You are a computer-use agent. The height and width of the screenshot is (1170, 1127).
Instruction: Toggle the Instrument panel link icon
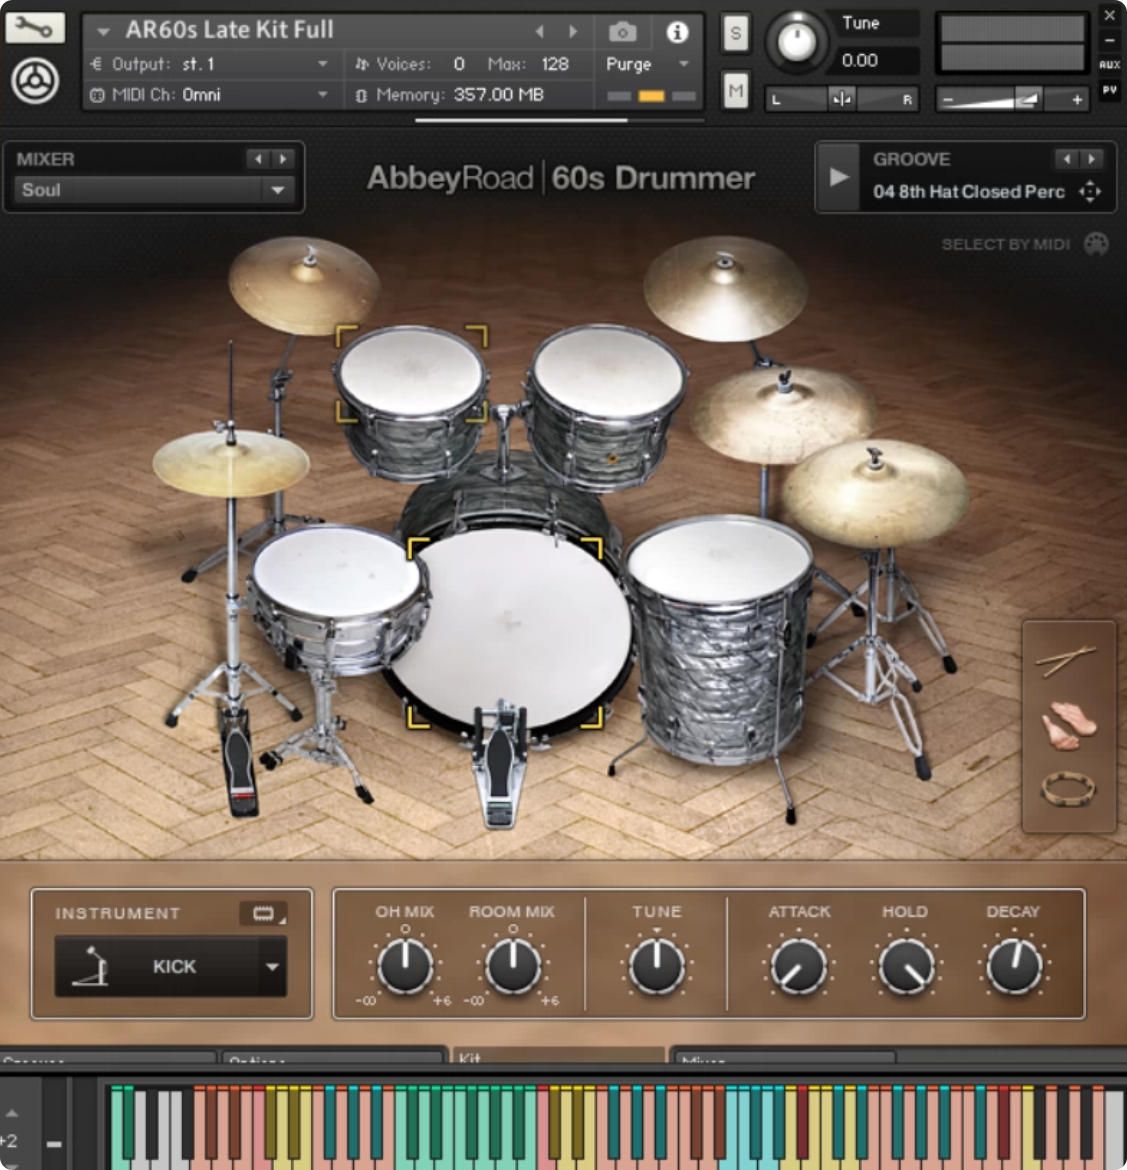(x=263, y=913)
